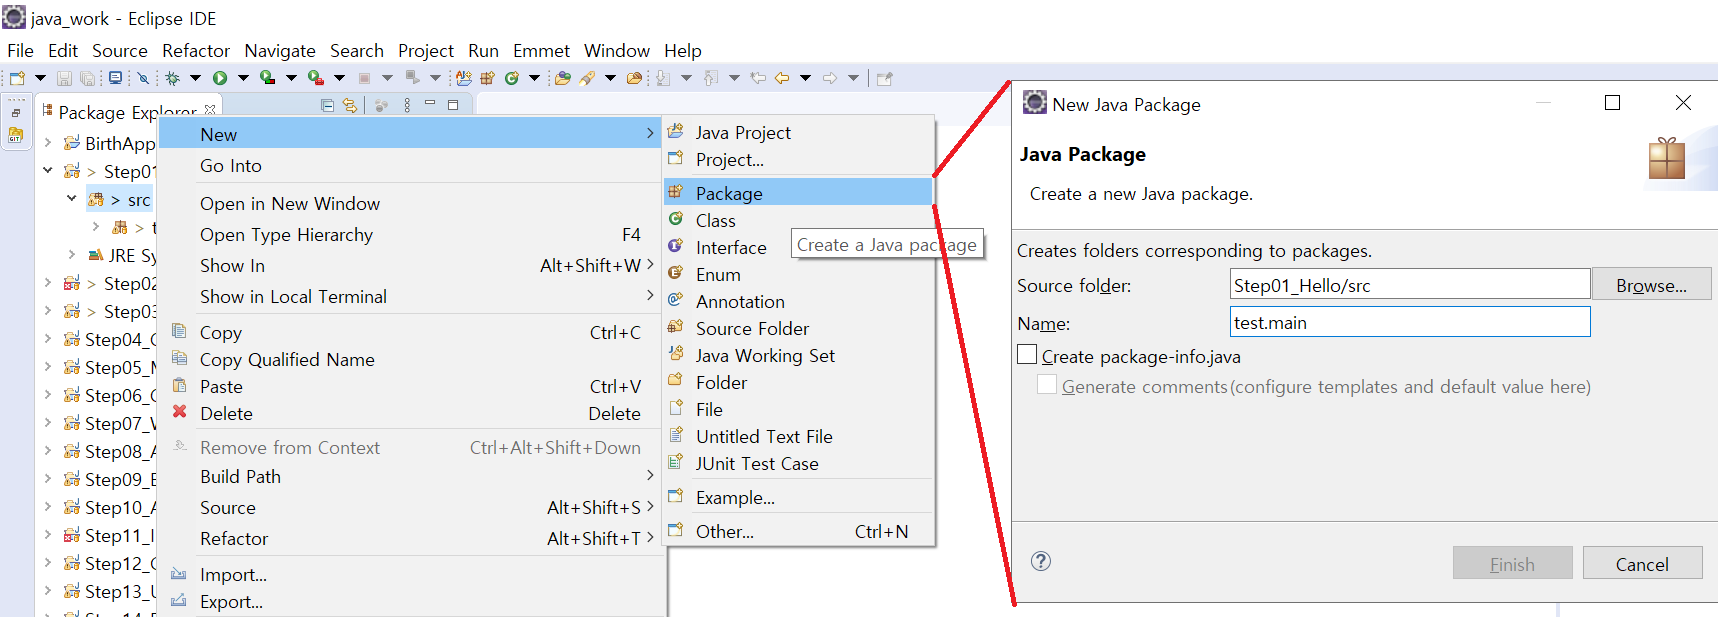Click the Debug bug icon
This screenshot has width=1718, height=617.
172,78
